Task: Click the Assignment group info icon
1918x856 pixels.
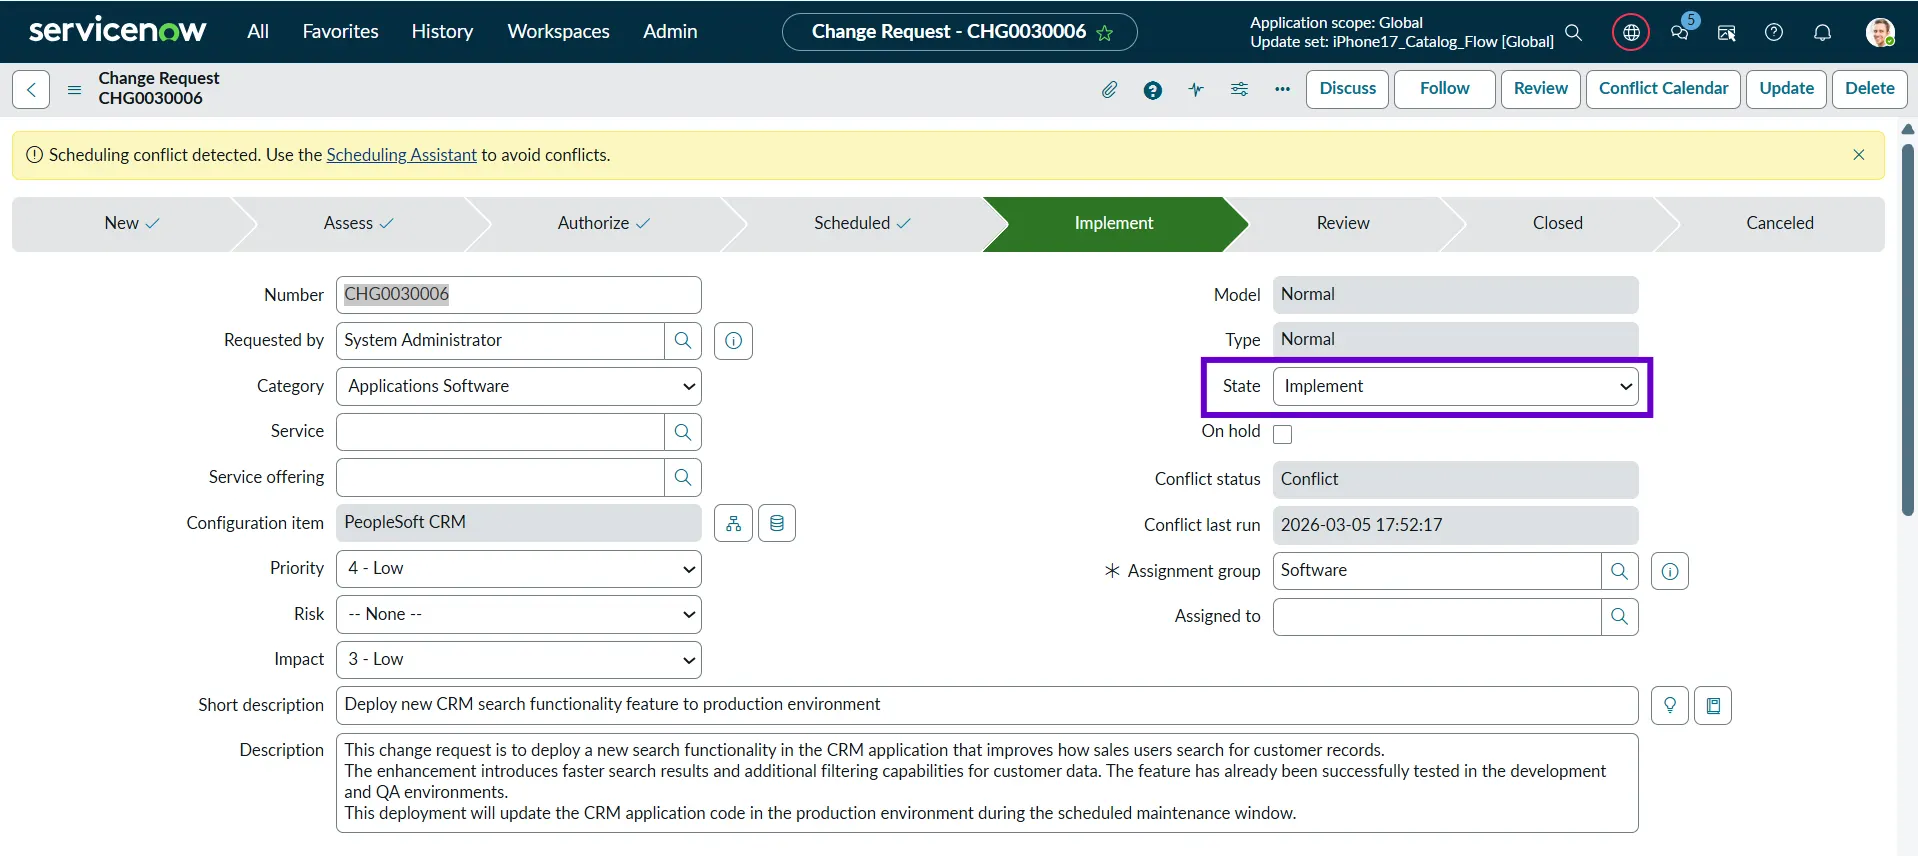Action: (1669, 572)
